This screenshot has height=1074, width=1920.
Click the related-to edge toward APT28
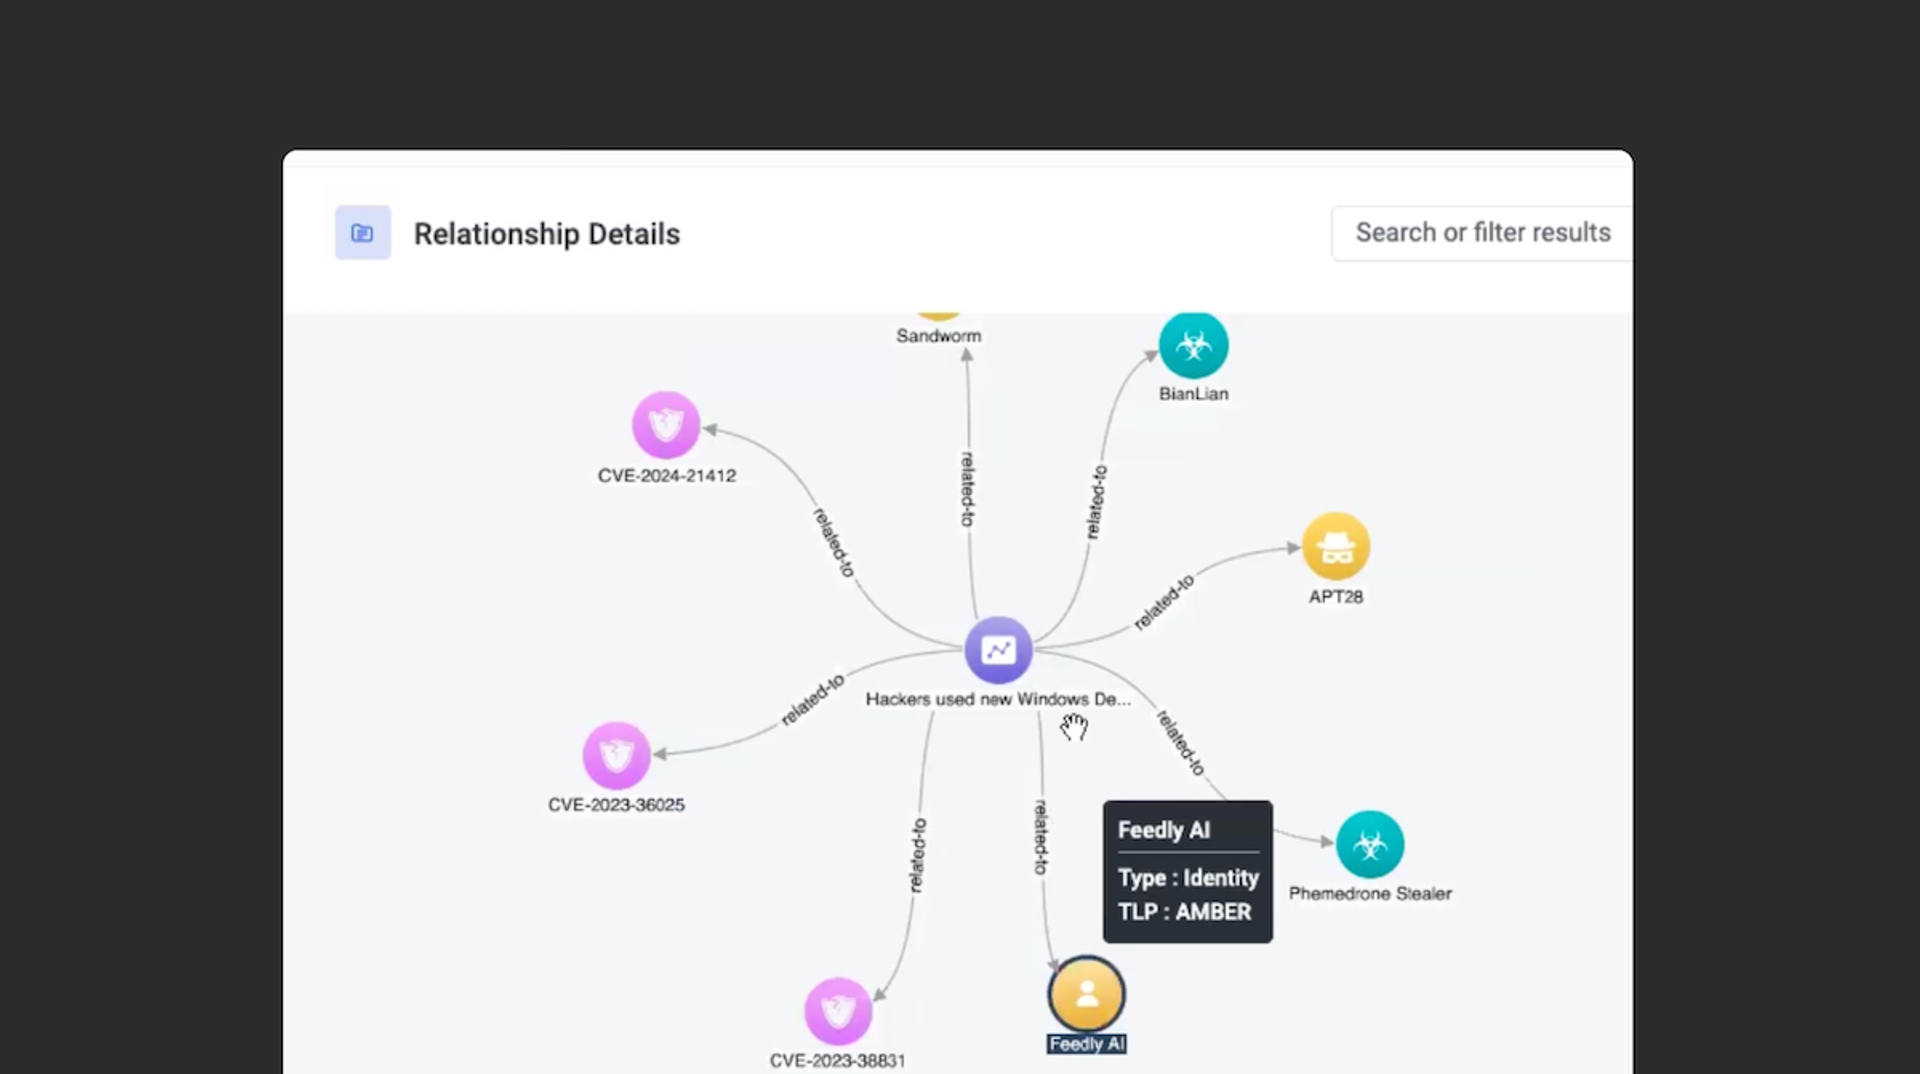point(1165,600)
